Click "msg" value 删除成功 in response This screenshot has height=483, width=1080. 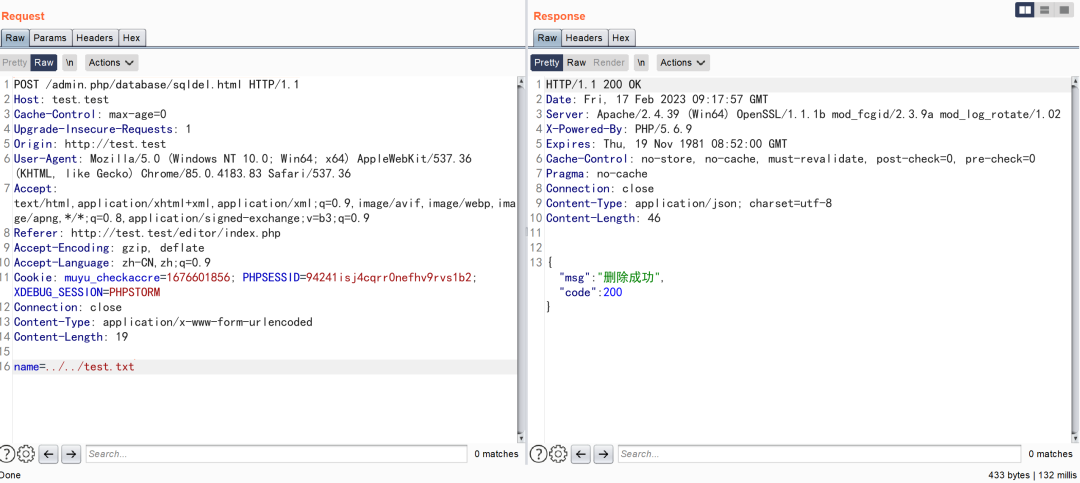click(631, 278)
